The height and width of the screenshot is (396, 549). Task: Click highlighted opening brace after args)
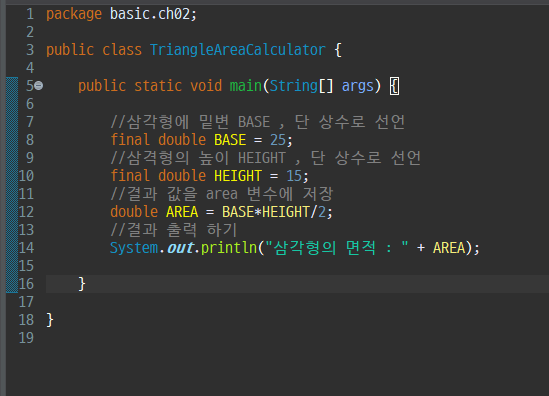click(394, 86)
